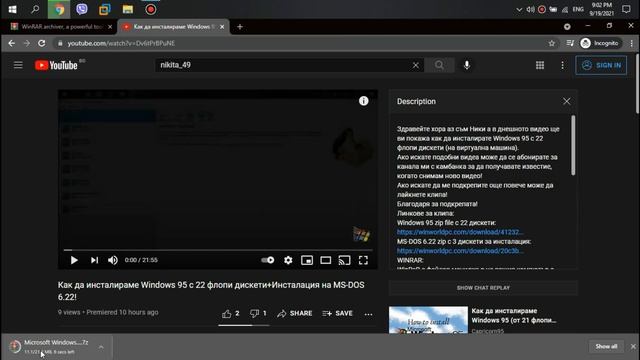Screen dimensions: 640x360
Task: Open the Chrome media control button
Action: point(570,43)
